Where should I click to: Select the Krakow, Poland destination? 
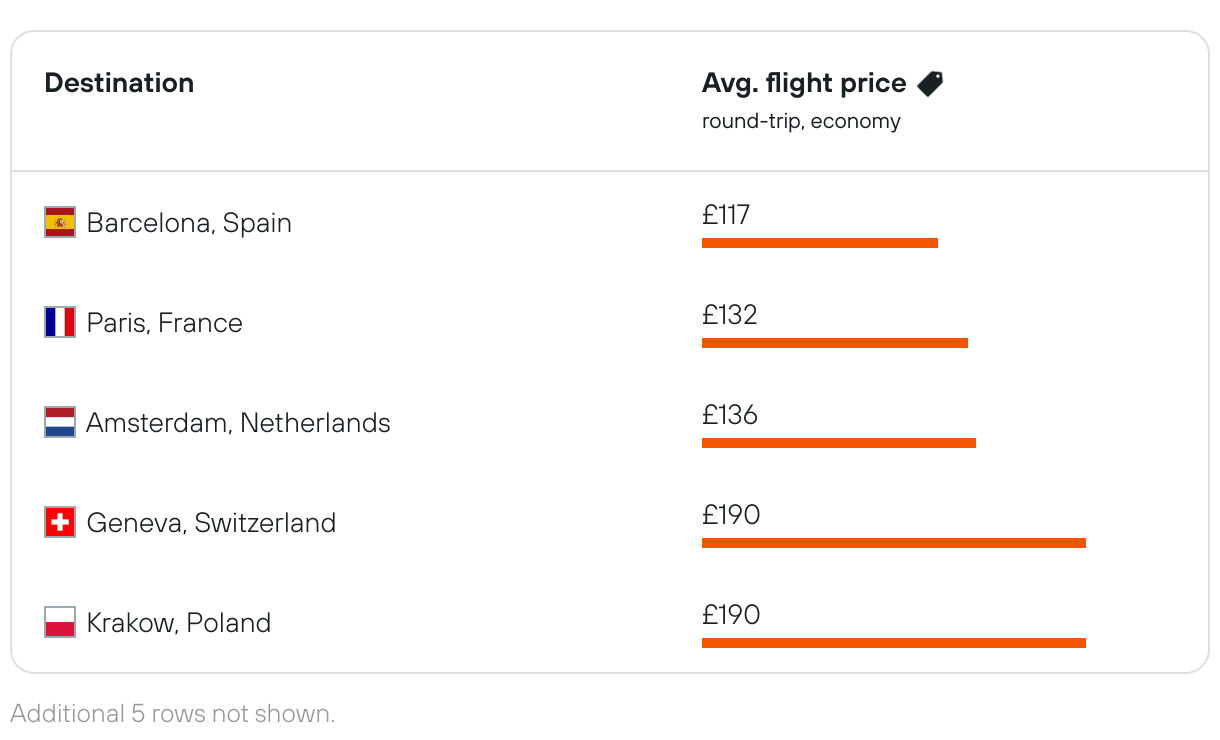click(x=179, y=622)
